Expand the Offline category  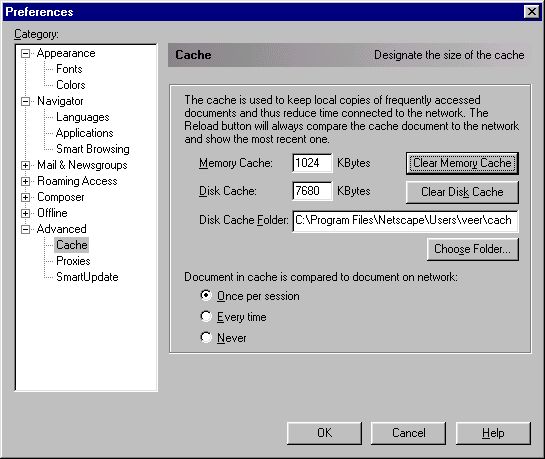point(25,213)
